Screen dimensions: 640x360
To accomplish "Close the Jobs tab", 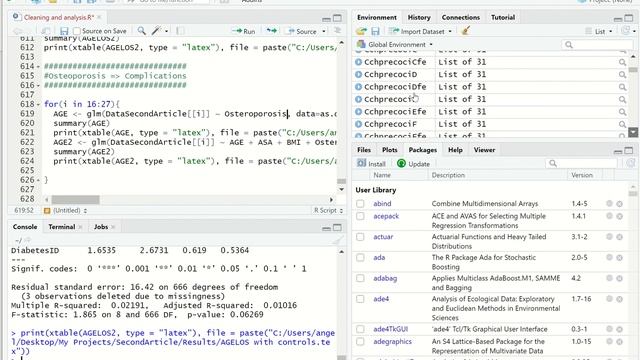I will [x=113, y=227].
